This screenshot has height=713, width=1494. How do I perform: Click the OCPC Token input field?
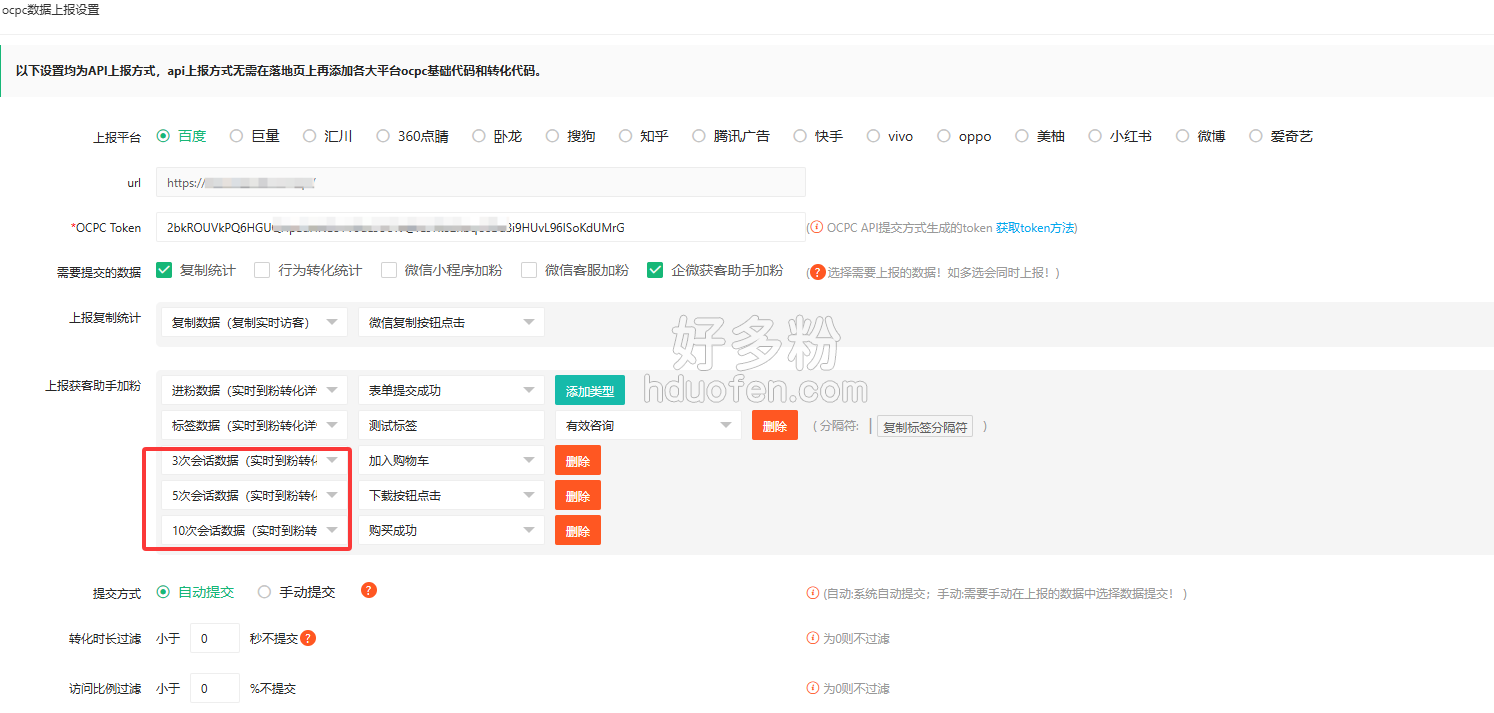[480, 227]
